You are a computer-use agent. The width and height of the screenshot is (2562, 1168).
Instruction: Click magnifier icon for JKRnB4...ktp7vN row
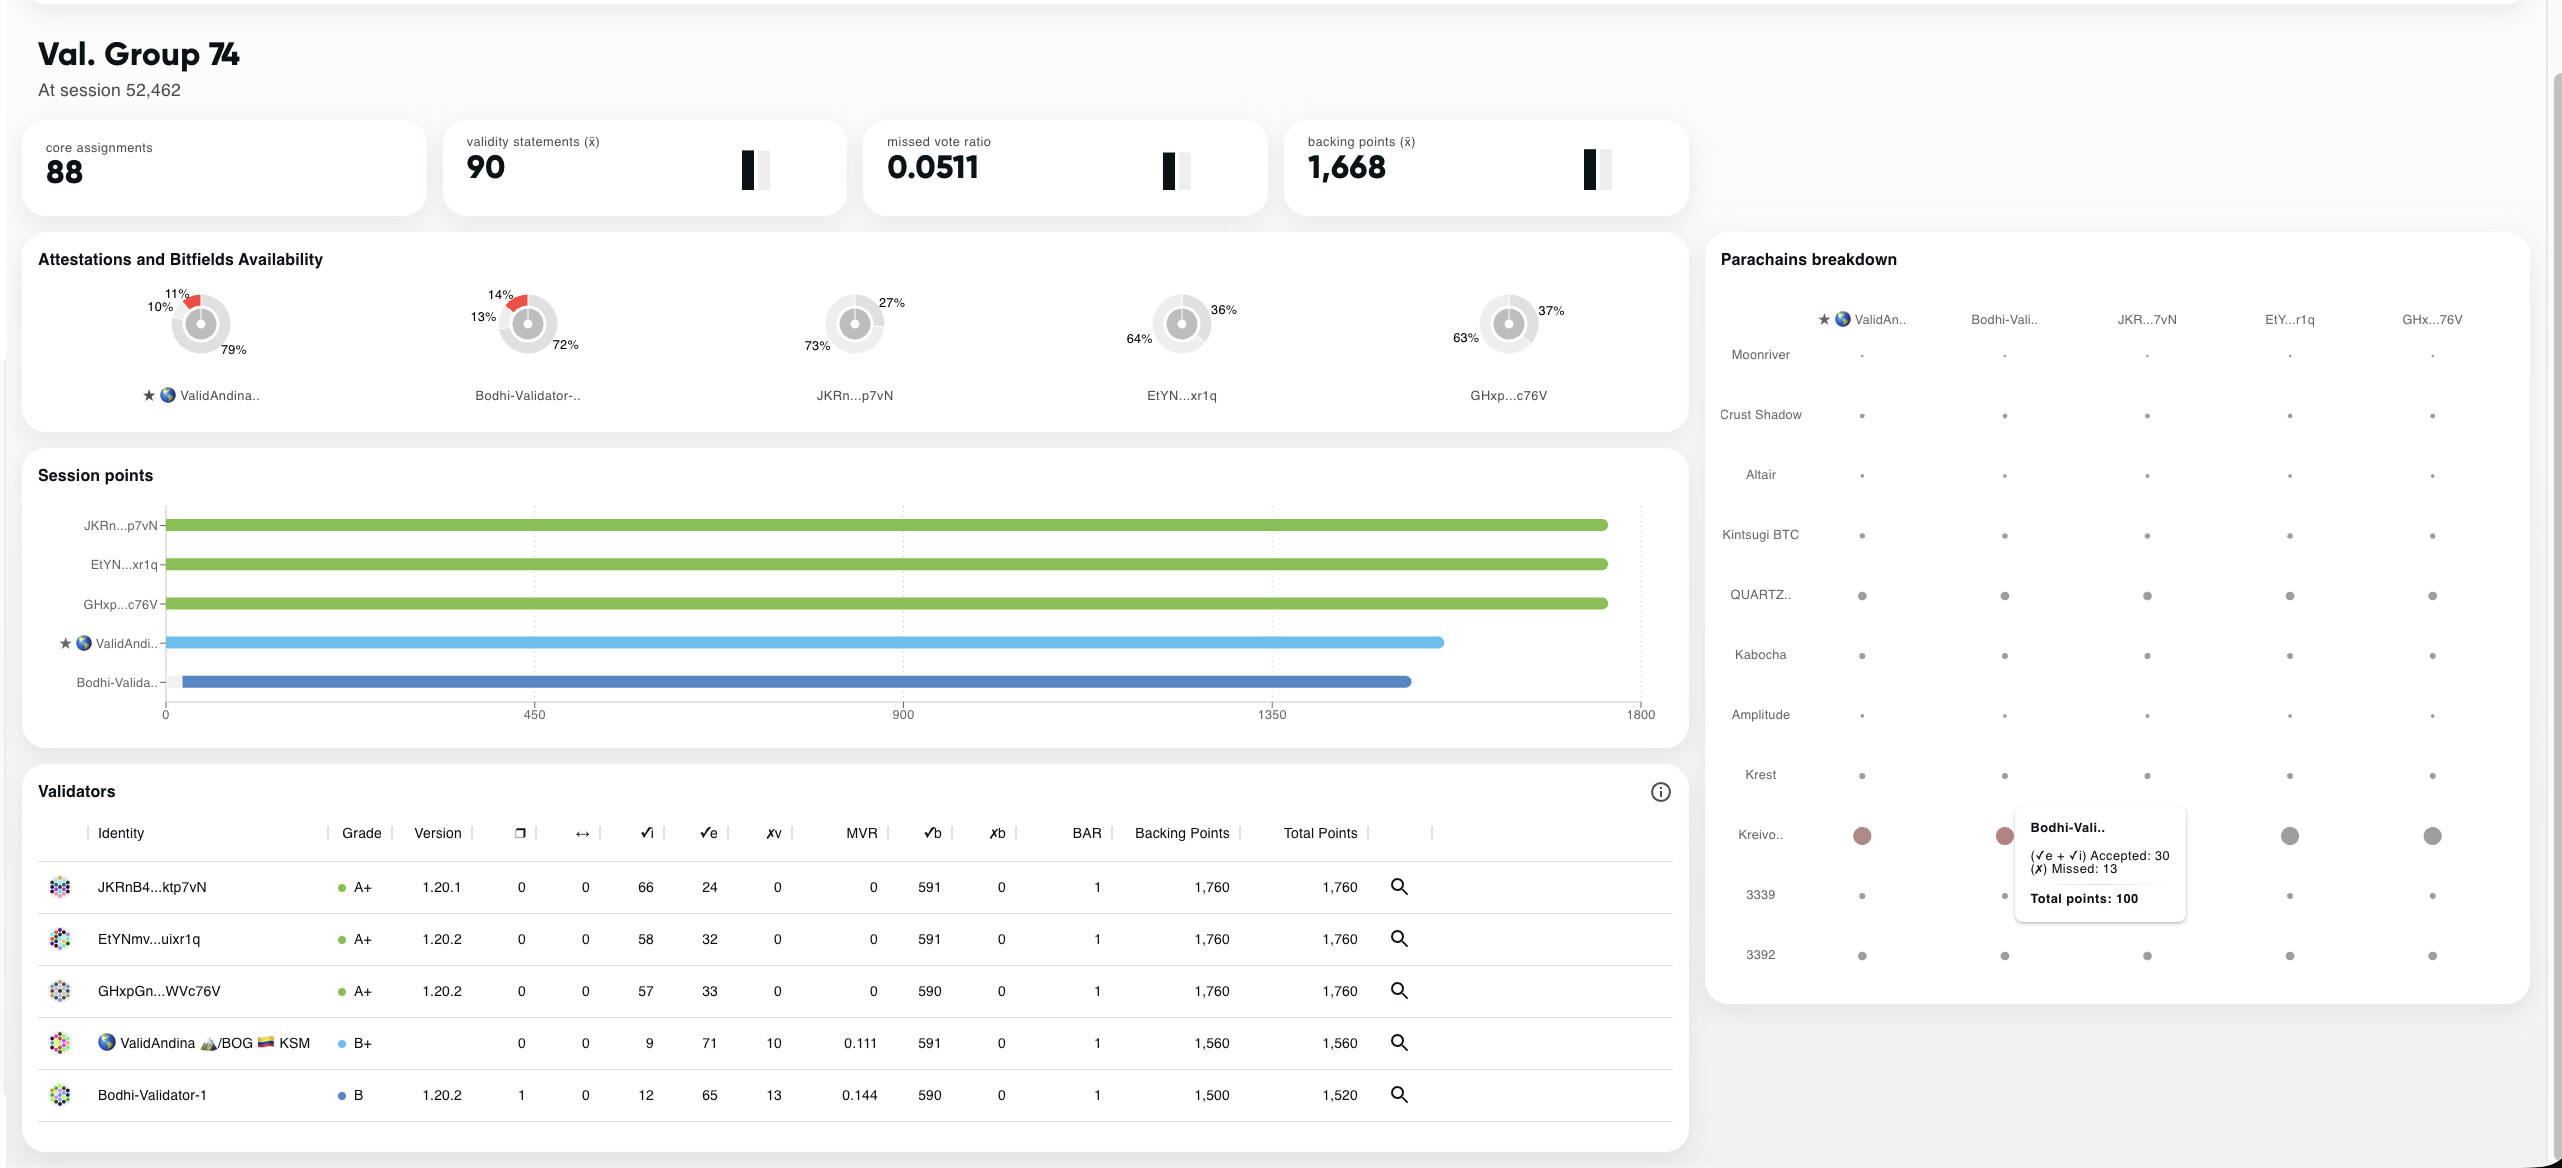(x=1399, y=887)
